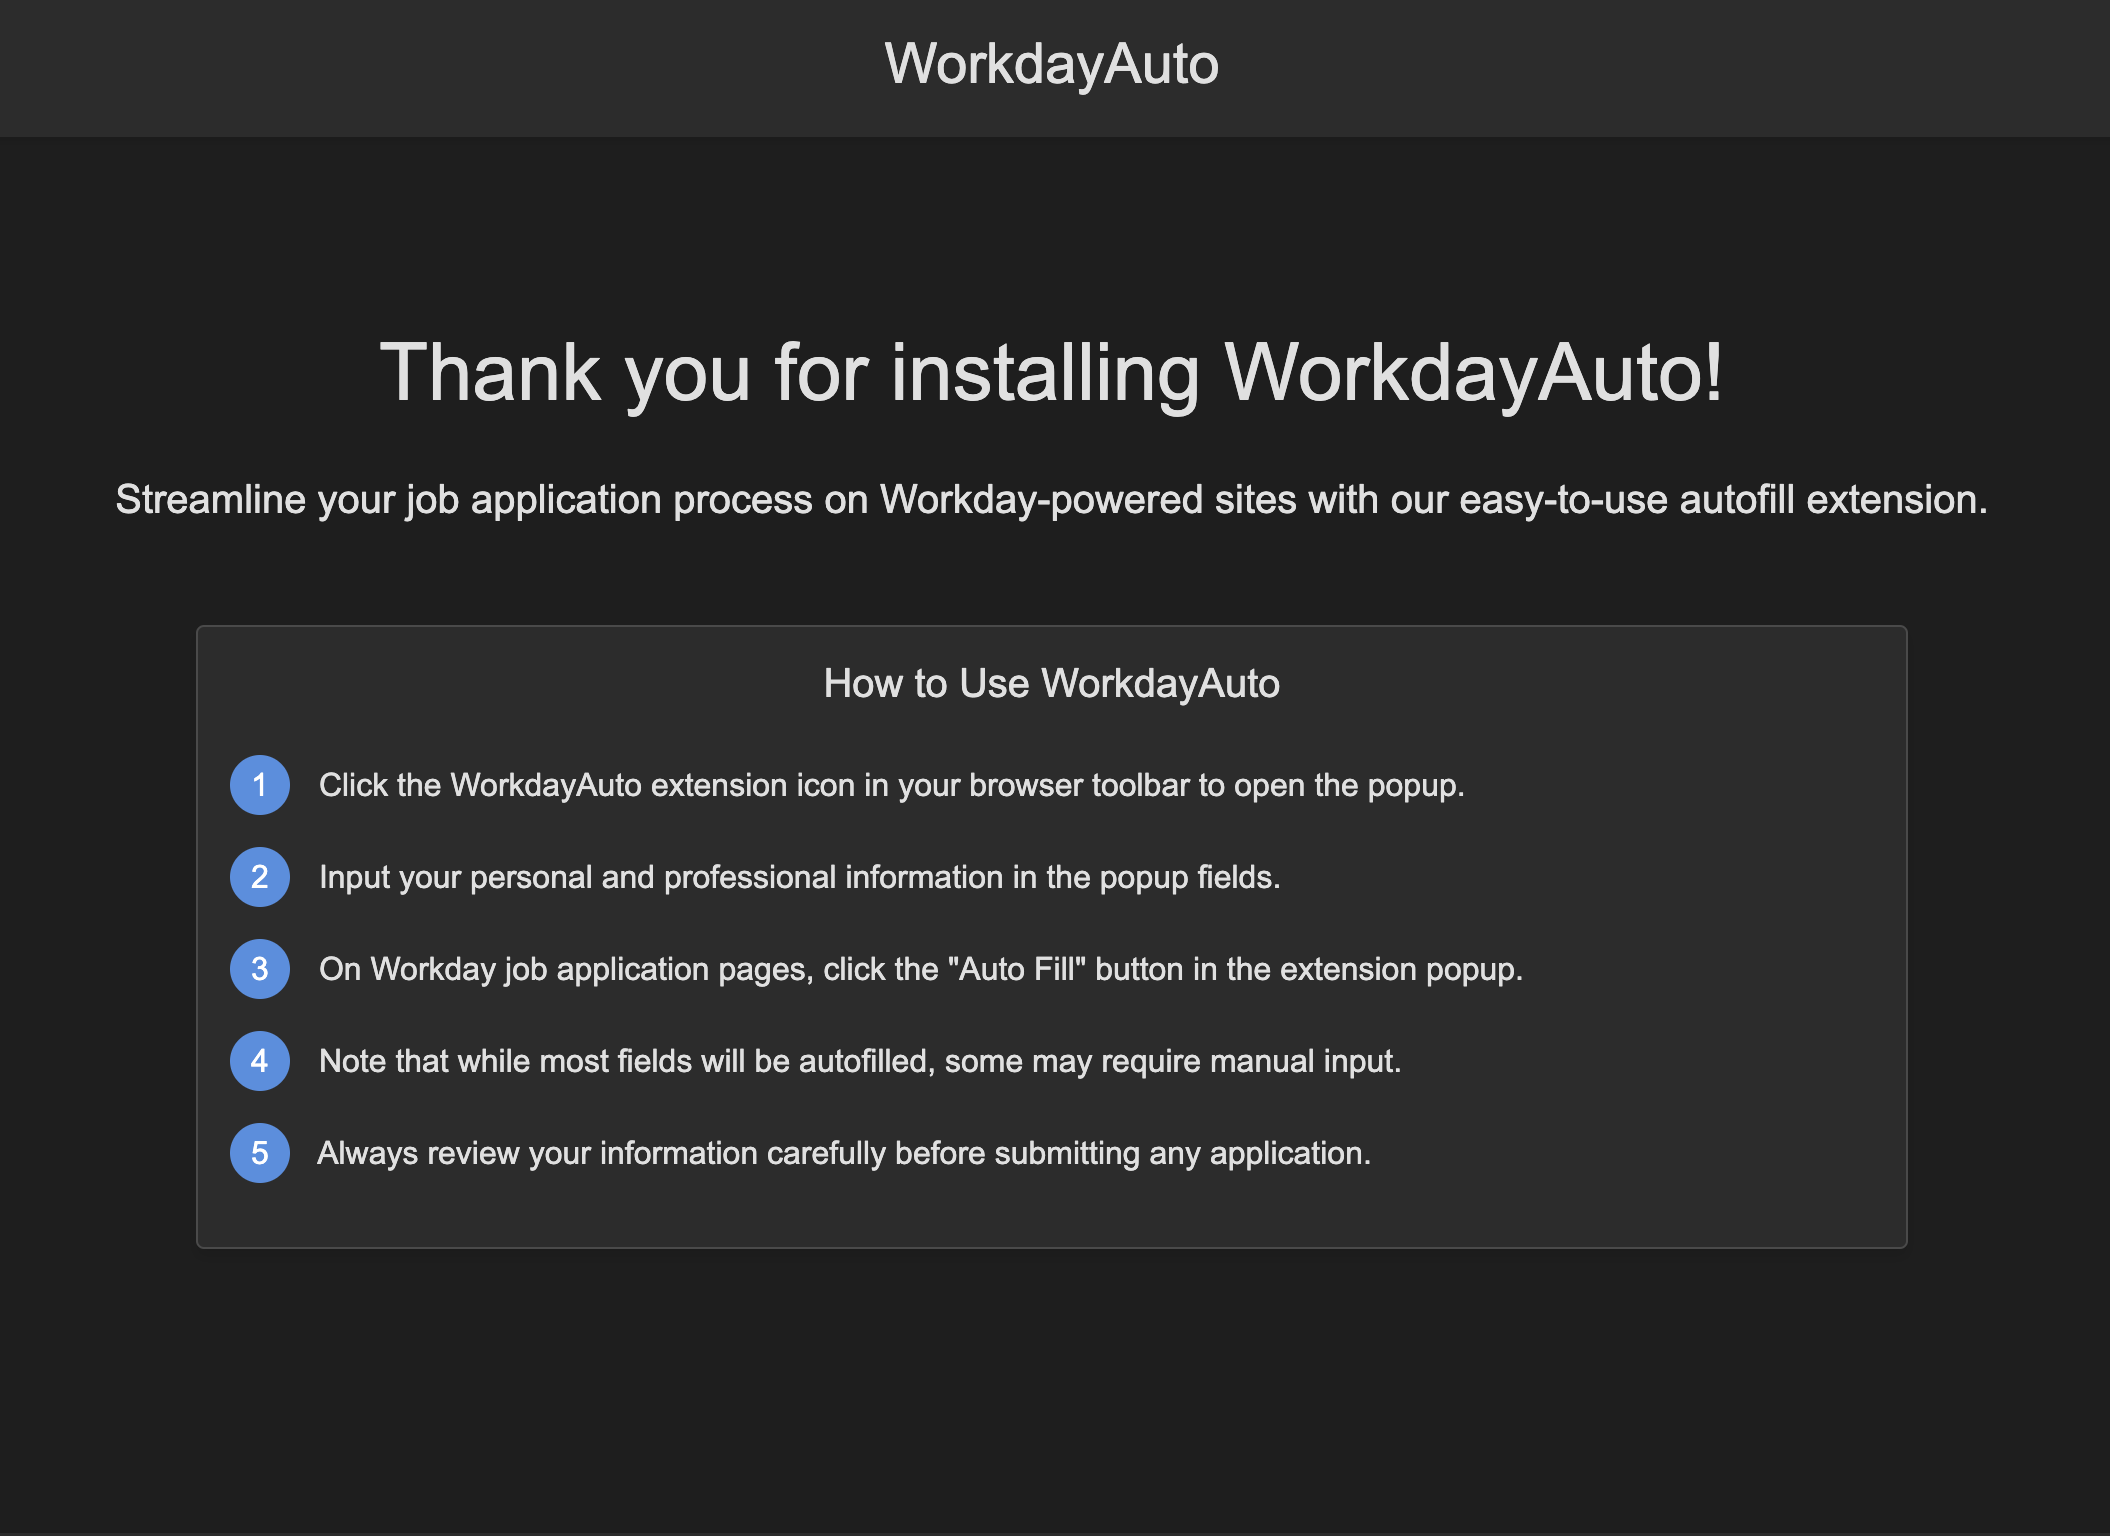2110x1536 pixels.
Task: Click the WorkdayAuto header title
Action: 1052,65
